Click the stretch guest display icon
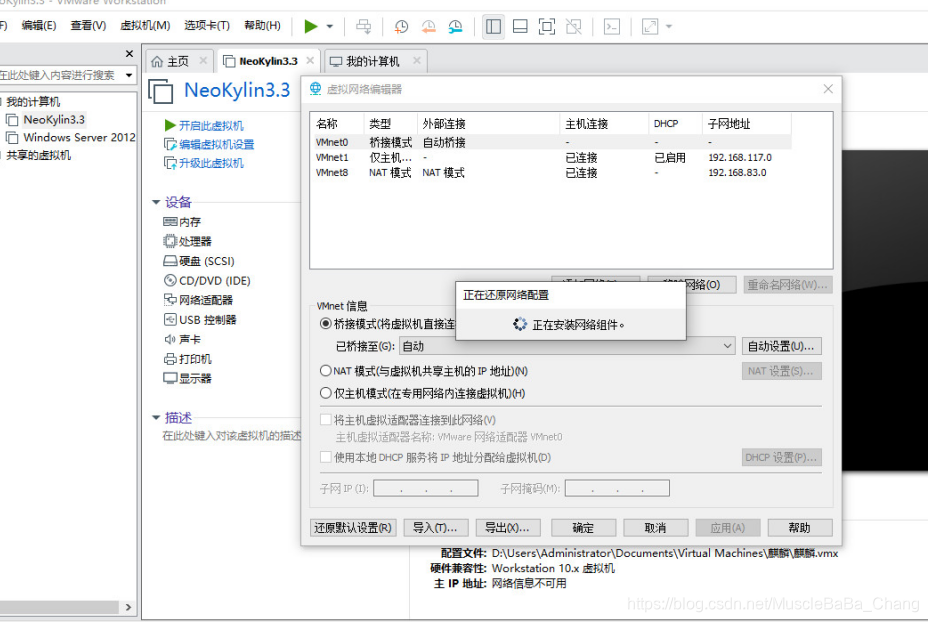This screenshot has height=622, width=928. coord(650,27)
